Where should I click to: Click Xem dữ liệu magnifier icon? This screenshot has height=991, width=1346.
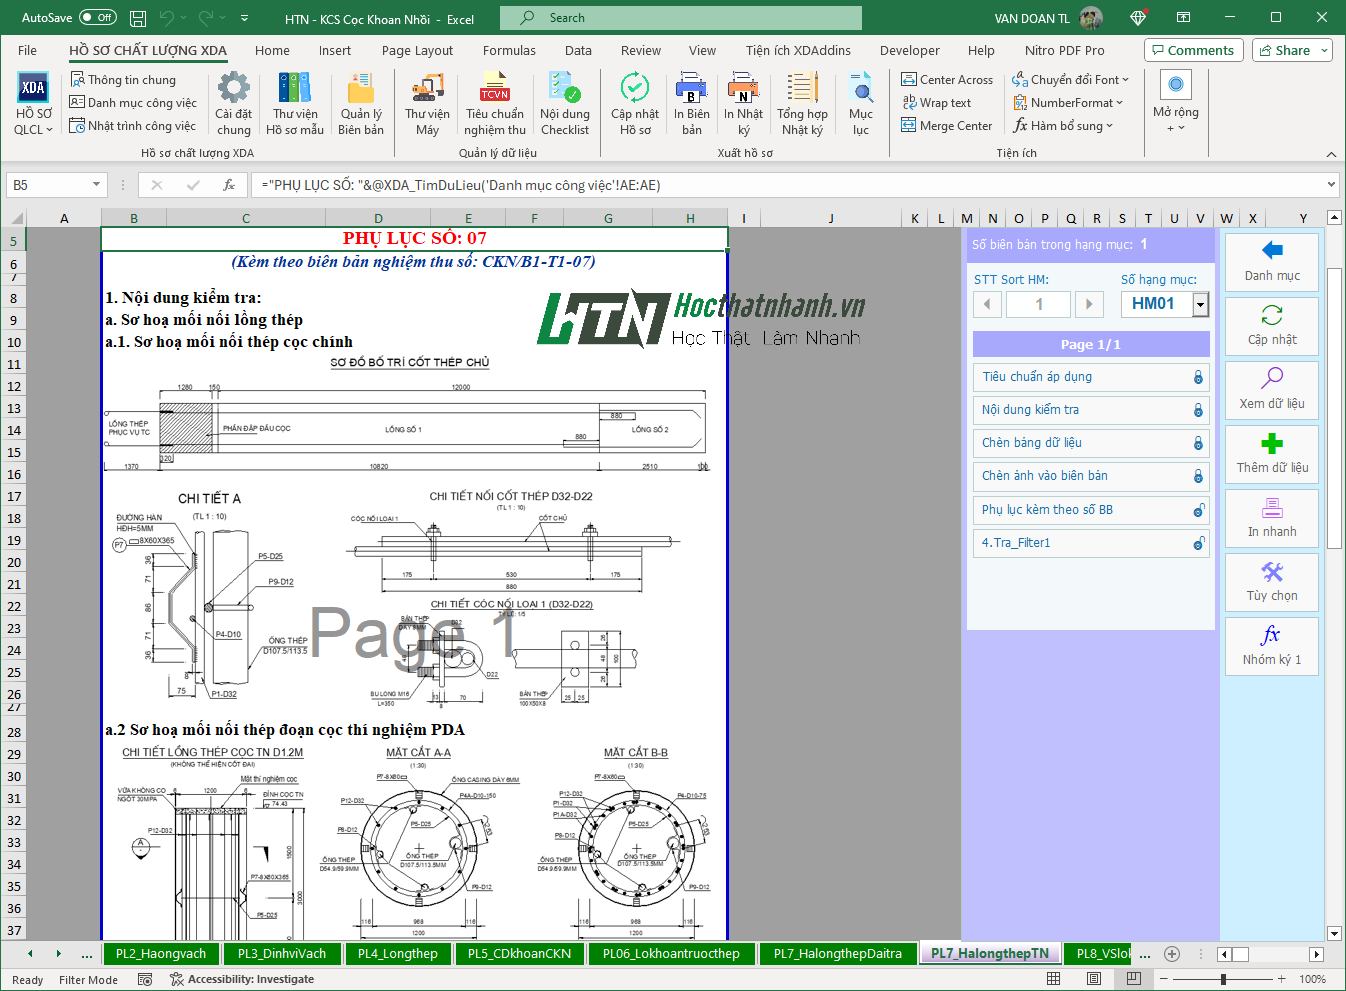[x=1272, y=379]
